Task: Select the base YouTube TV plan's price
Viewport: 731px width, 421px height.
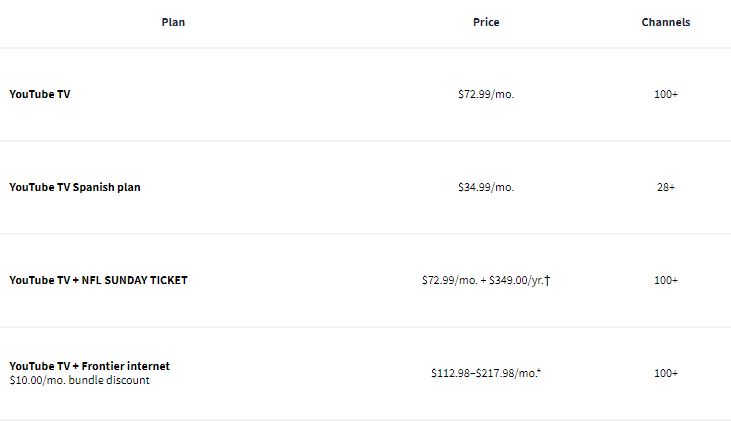Action: click(486, 94)
